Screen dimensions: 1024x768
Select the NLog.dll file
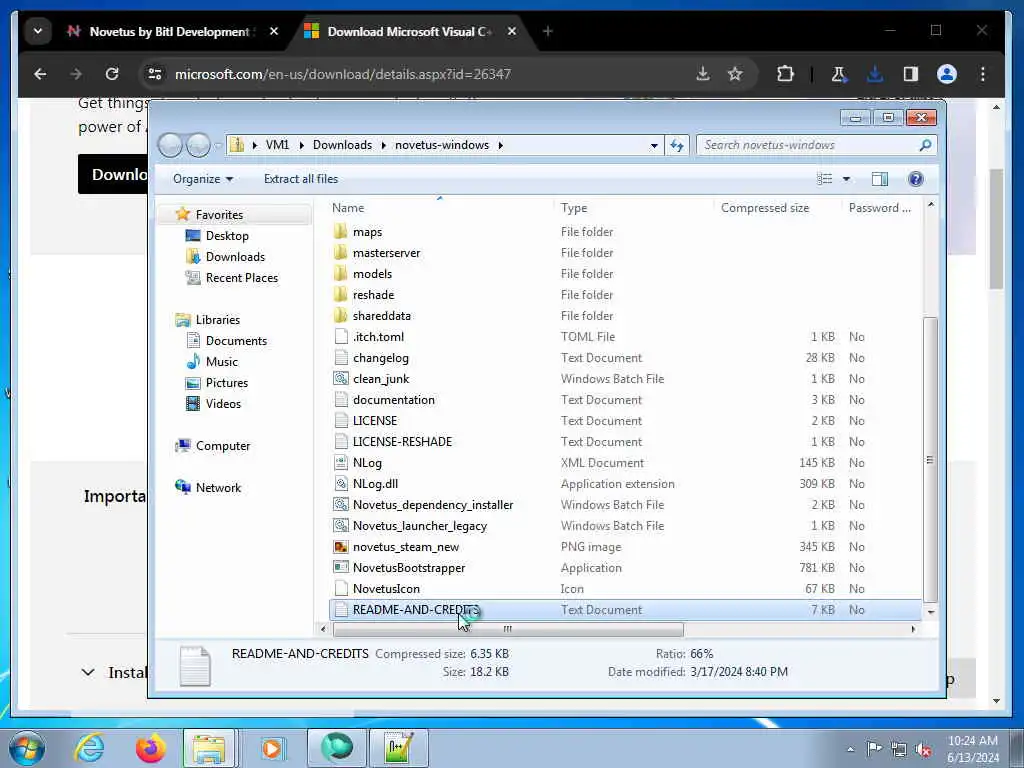tap(375, 484)
